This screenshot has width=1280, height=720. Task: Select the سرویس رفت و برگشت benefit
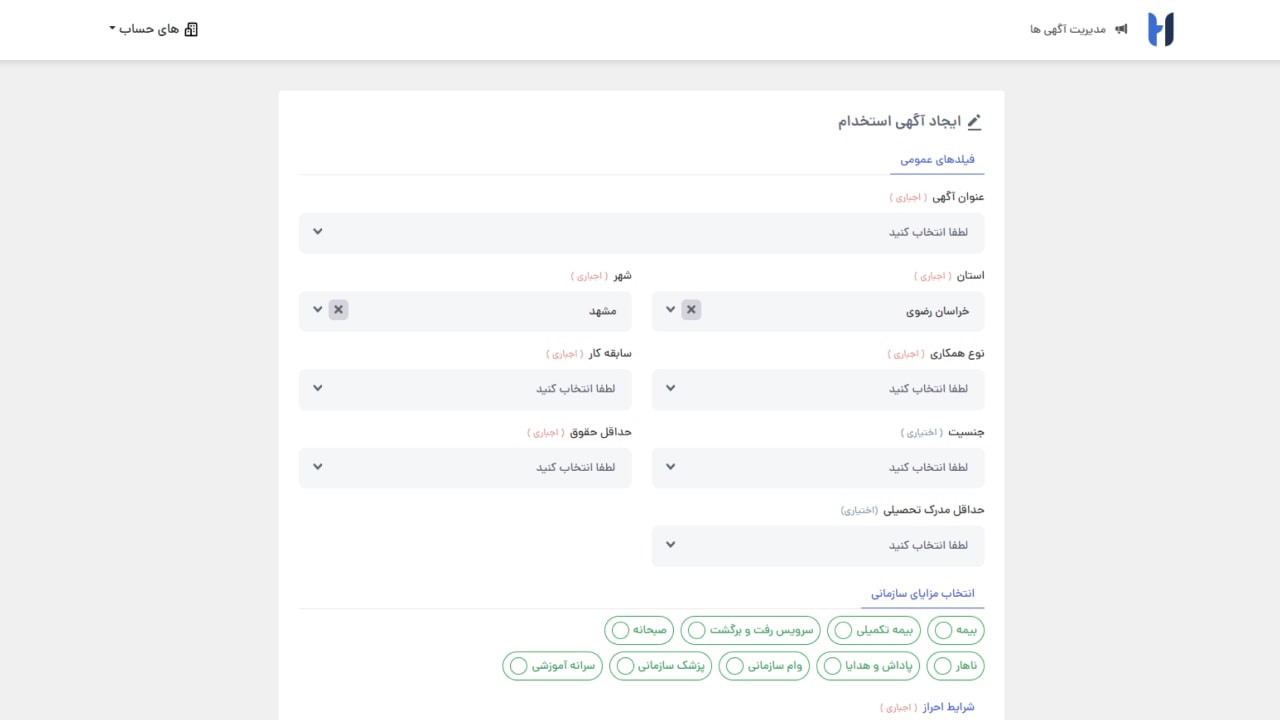click(696, 630)
